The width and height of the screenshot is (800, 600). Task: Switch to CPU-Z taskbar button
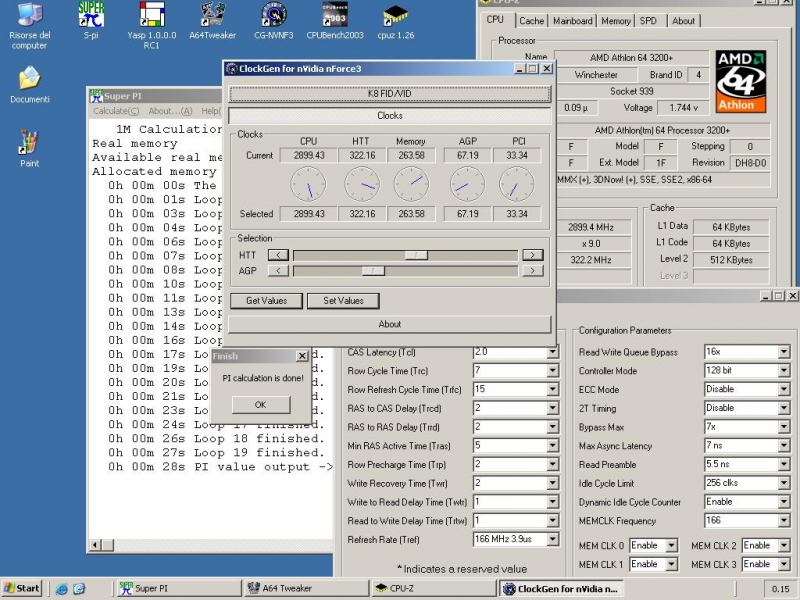[434, 588]
